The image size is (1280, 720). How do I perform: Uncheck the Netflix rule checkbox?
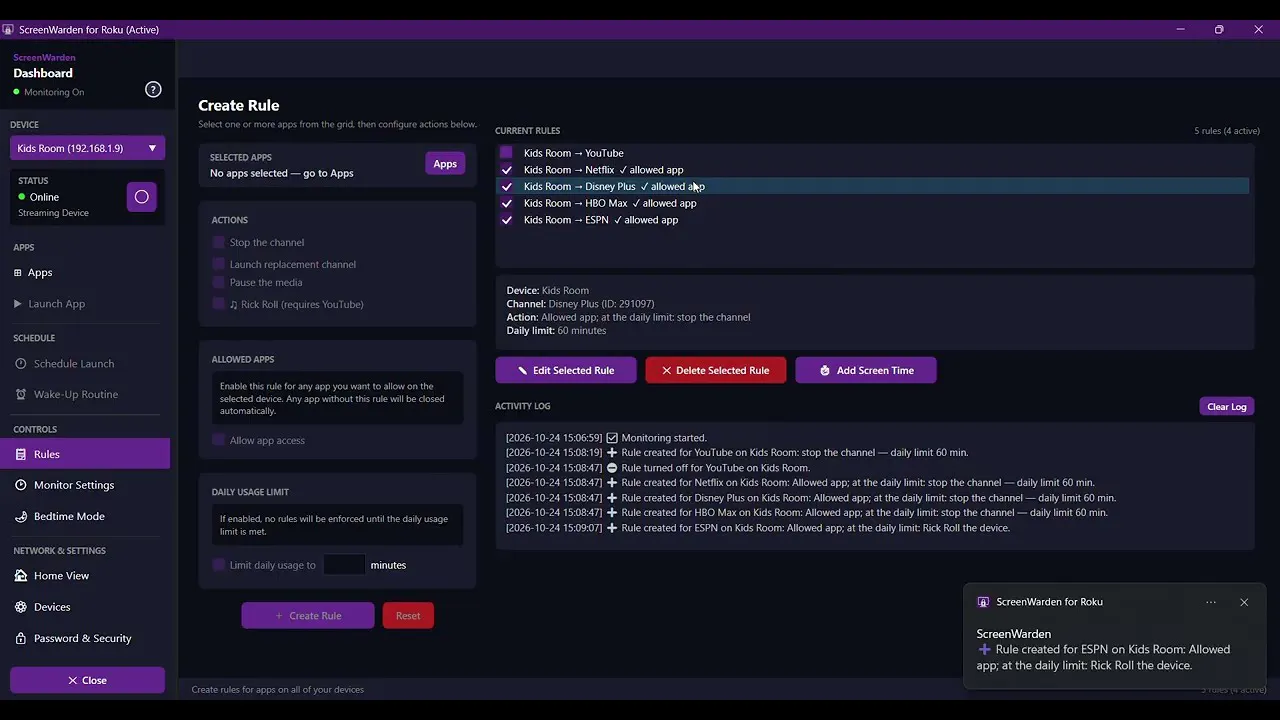506,170
